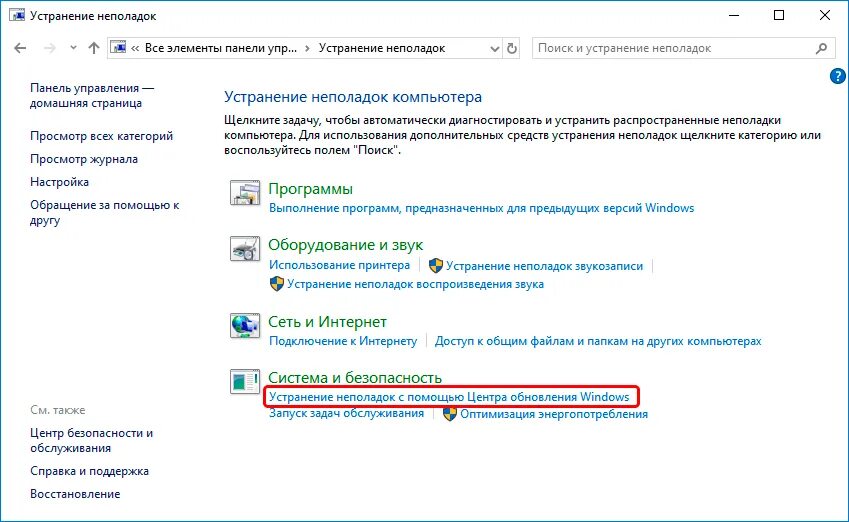Click shield icon next to Оптимизация энергопотребления
This screenshot has width=849, height=522.
point(450,414)
